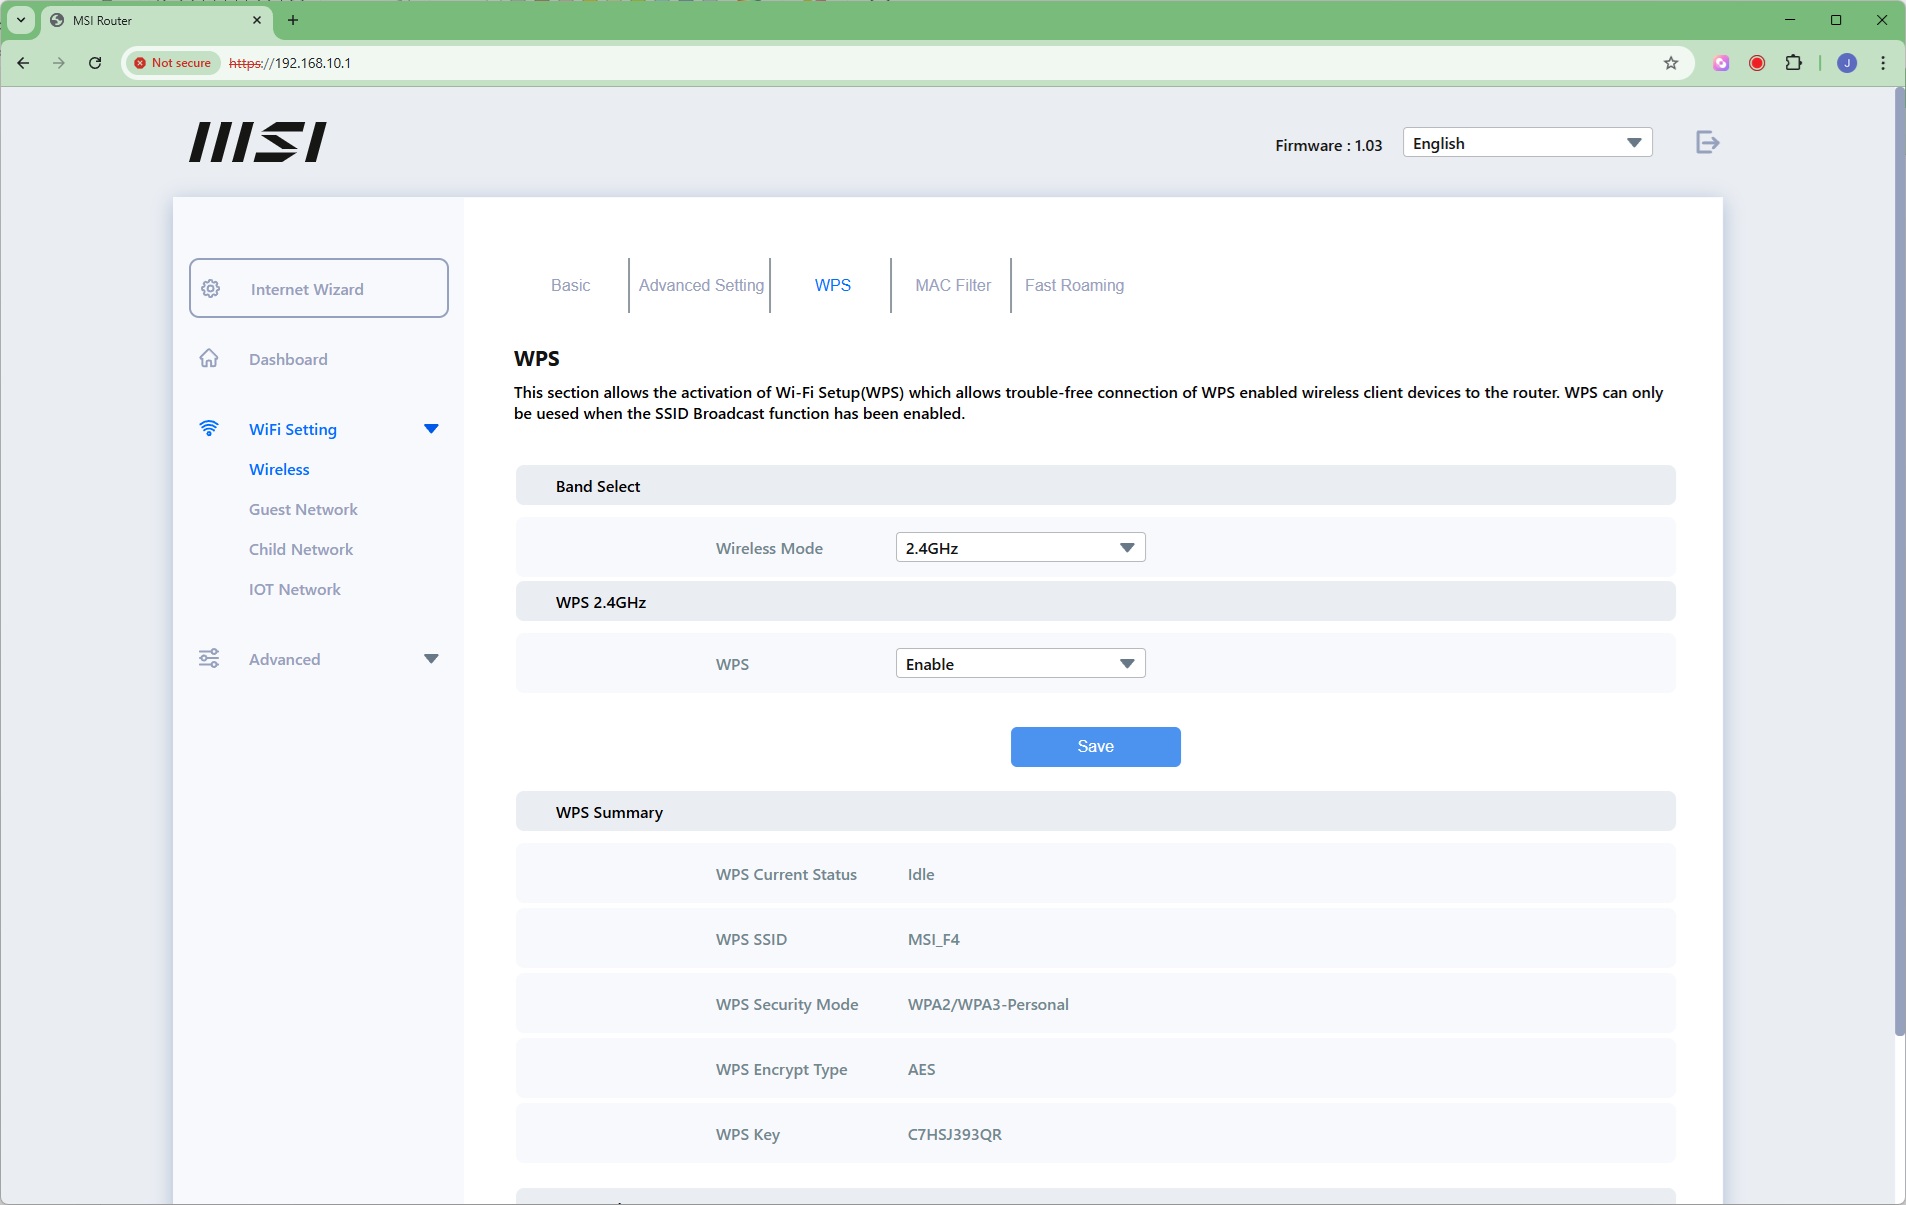The height and width of the screenshot is (1205, 1906).
Task: Switch to the Advanced Setting tab
Action: (700, 285)
